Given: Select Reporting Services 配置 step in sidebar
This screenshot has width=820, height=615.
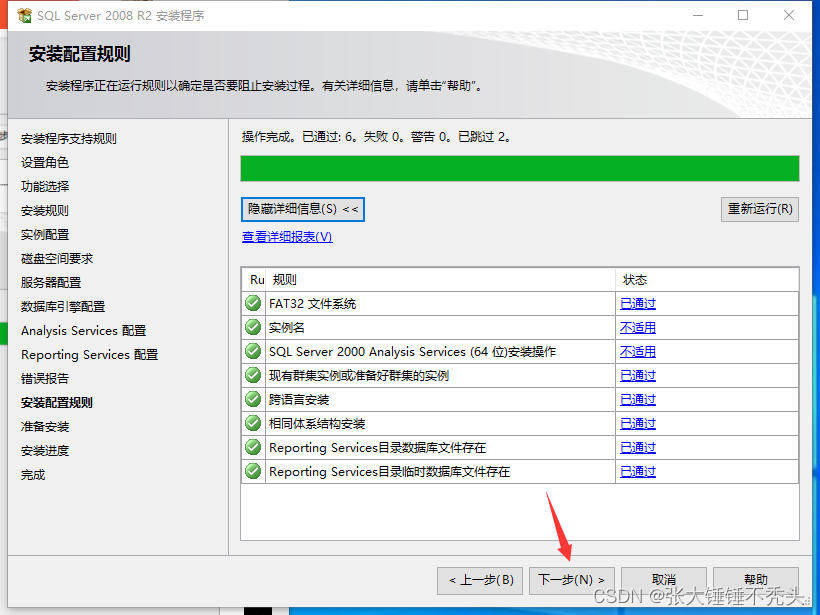Looking at the screenshot, I should pyautogui.click(x=89, y=355).
